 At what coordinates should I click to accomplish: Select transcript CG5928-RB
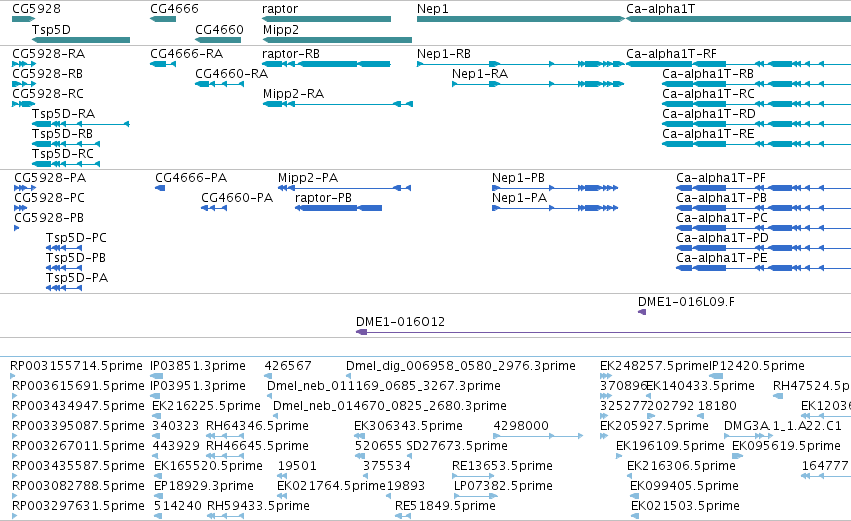pyautogui.click(x=47, y=74)
